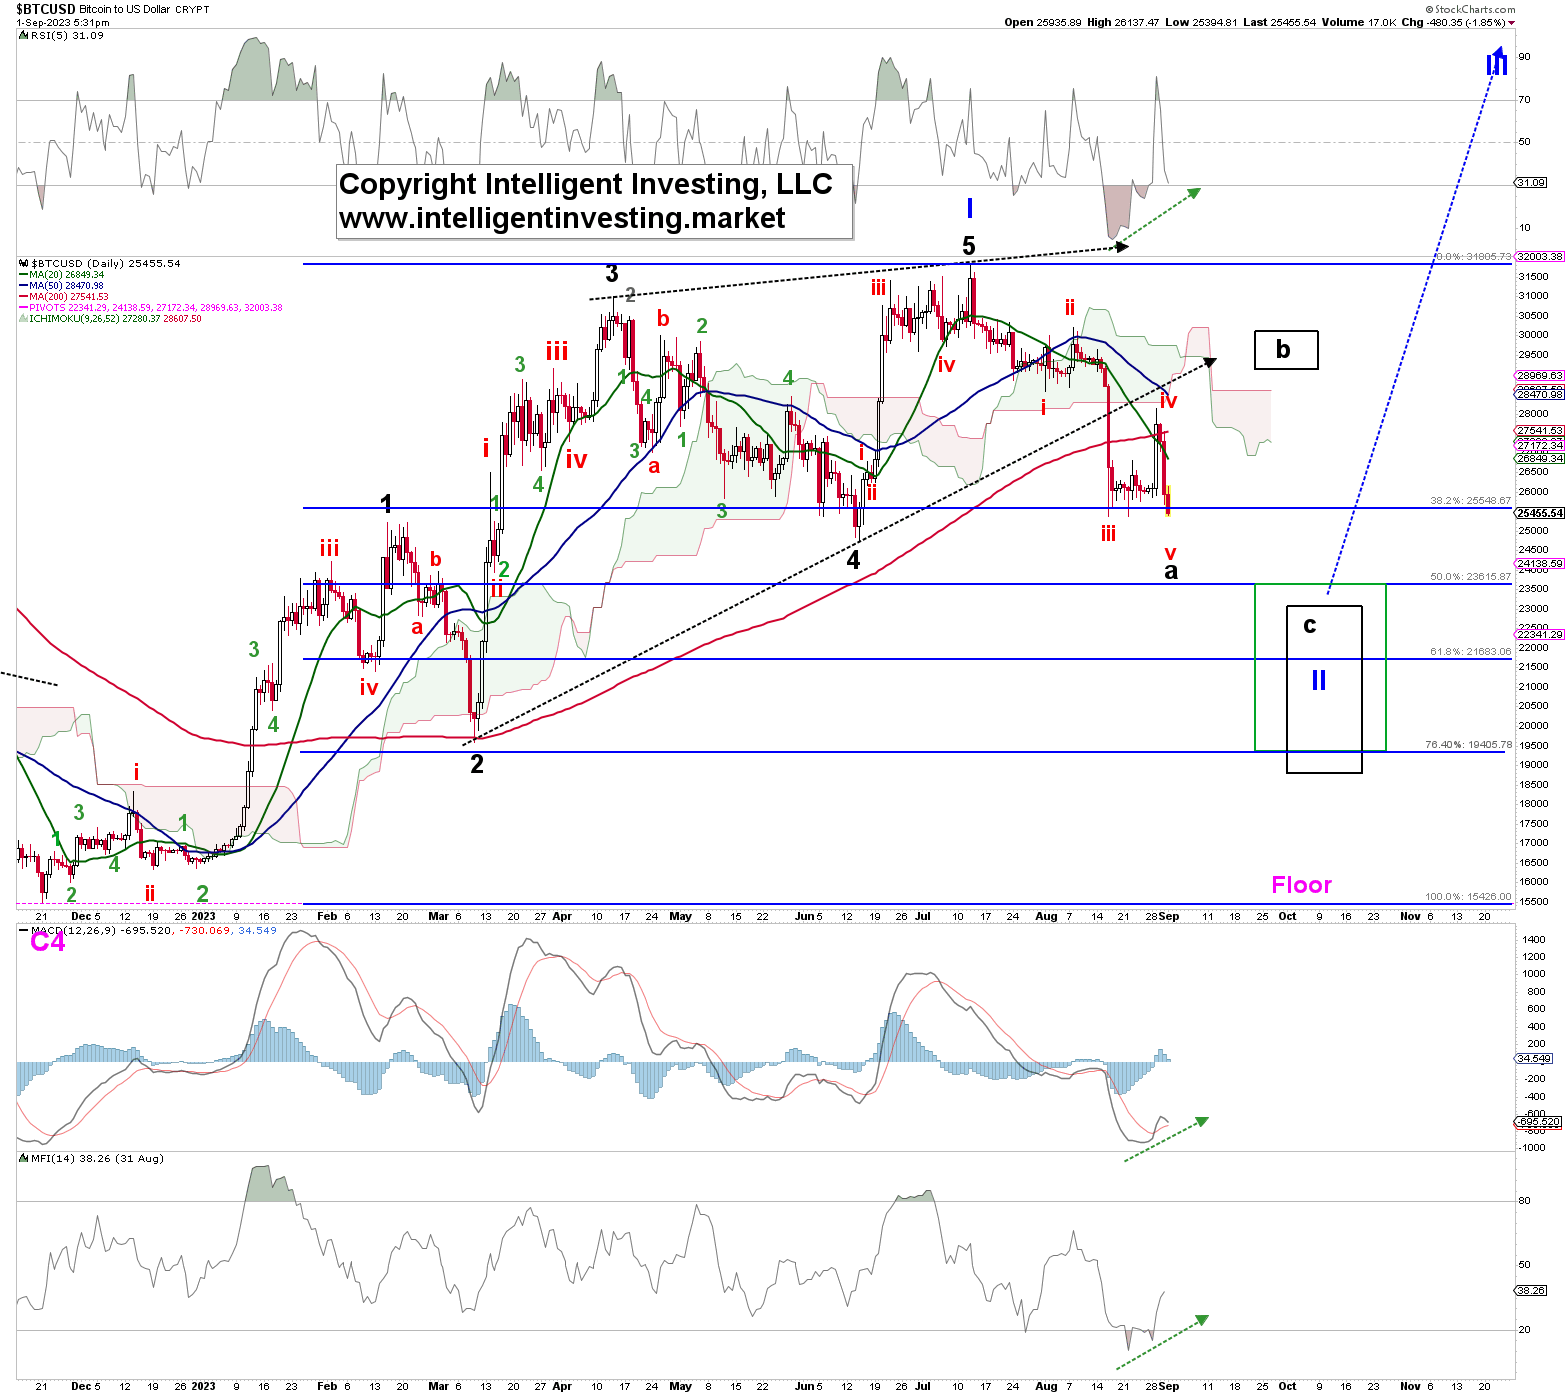Click the MA(50) blue line swatch
The height and width of the screenshot is (1396, 1565).
pos(23,286)
